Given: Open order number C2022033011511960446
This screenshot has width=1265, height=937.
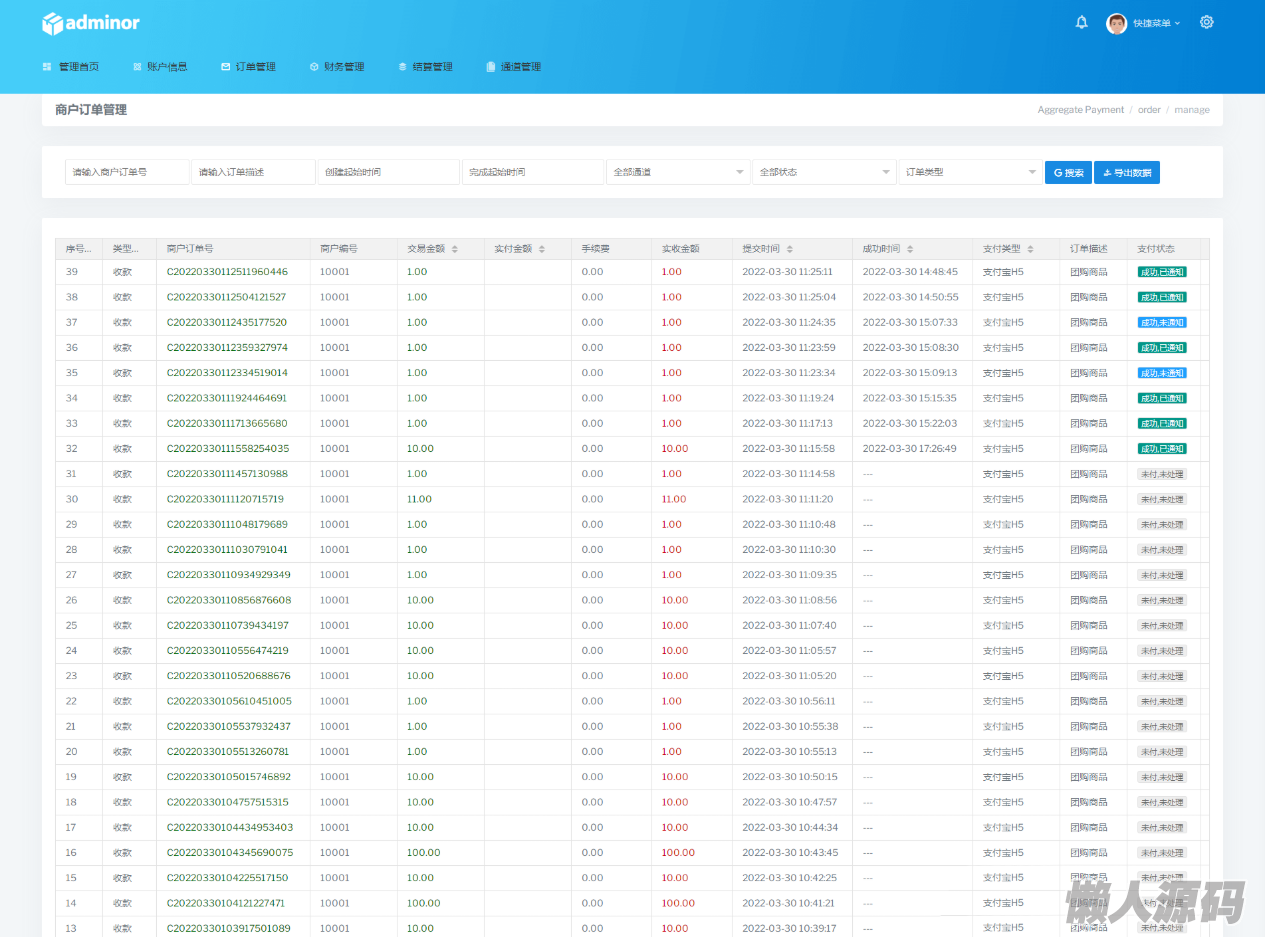Looking at the screenshot, I should click(227, 272).
